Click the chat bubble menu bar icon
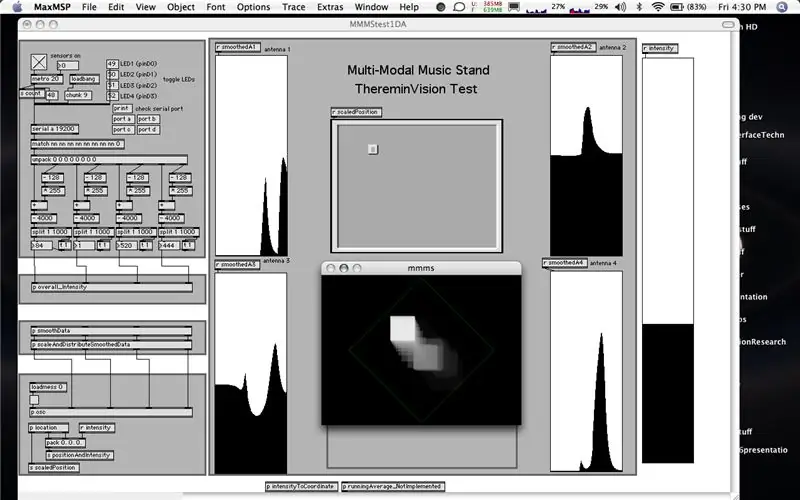Image resolution: width=800 pixels, height=500 pixels. click(x=459, y=7)
